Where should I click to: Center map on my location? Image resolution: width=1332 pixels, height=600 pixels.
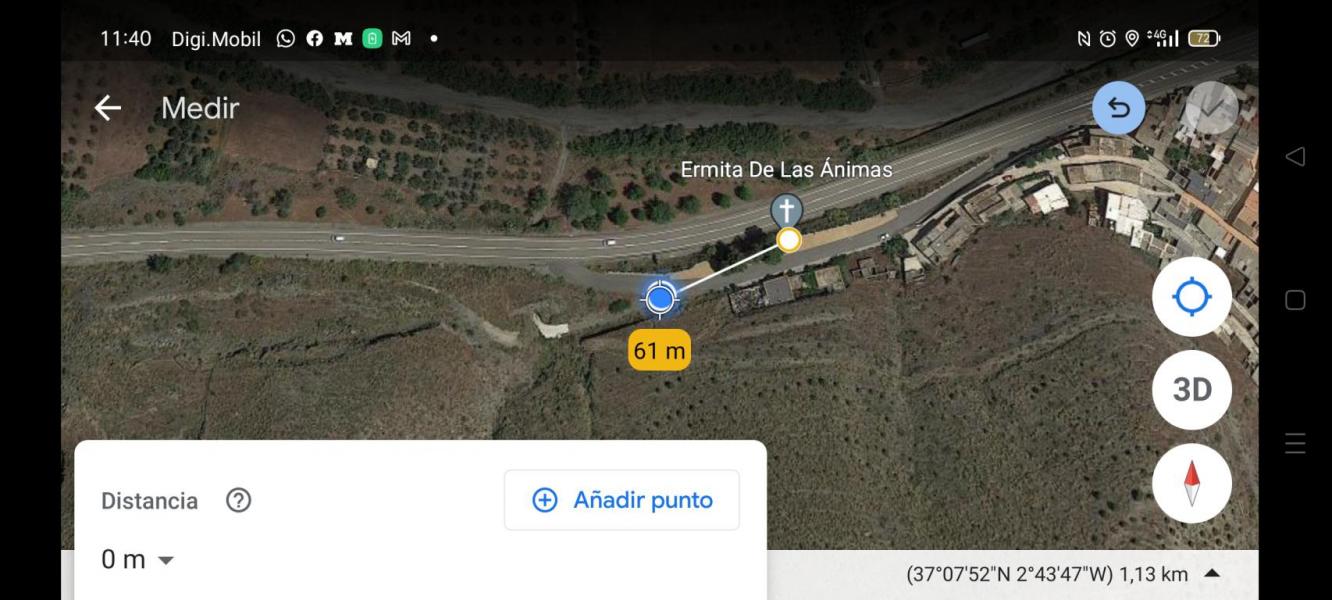tap(1192, 297)
